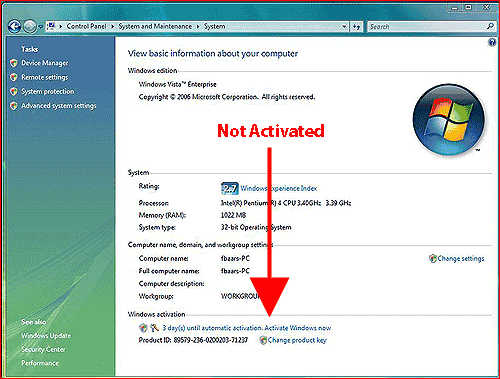Image resolution: width=500 pixels, height=379 pixels.
Task: Click inside the Search field
Action: click(x=427, y=27)
